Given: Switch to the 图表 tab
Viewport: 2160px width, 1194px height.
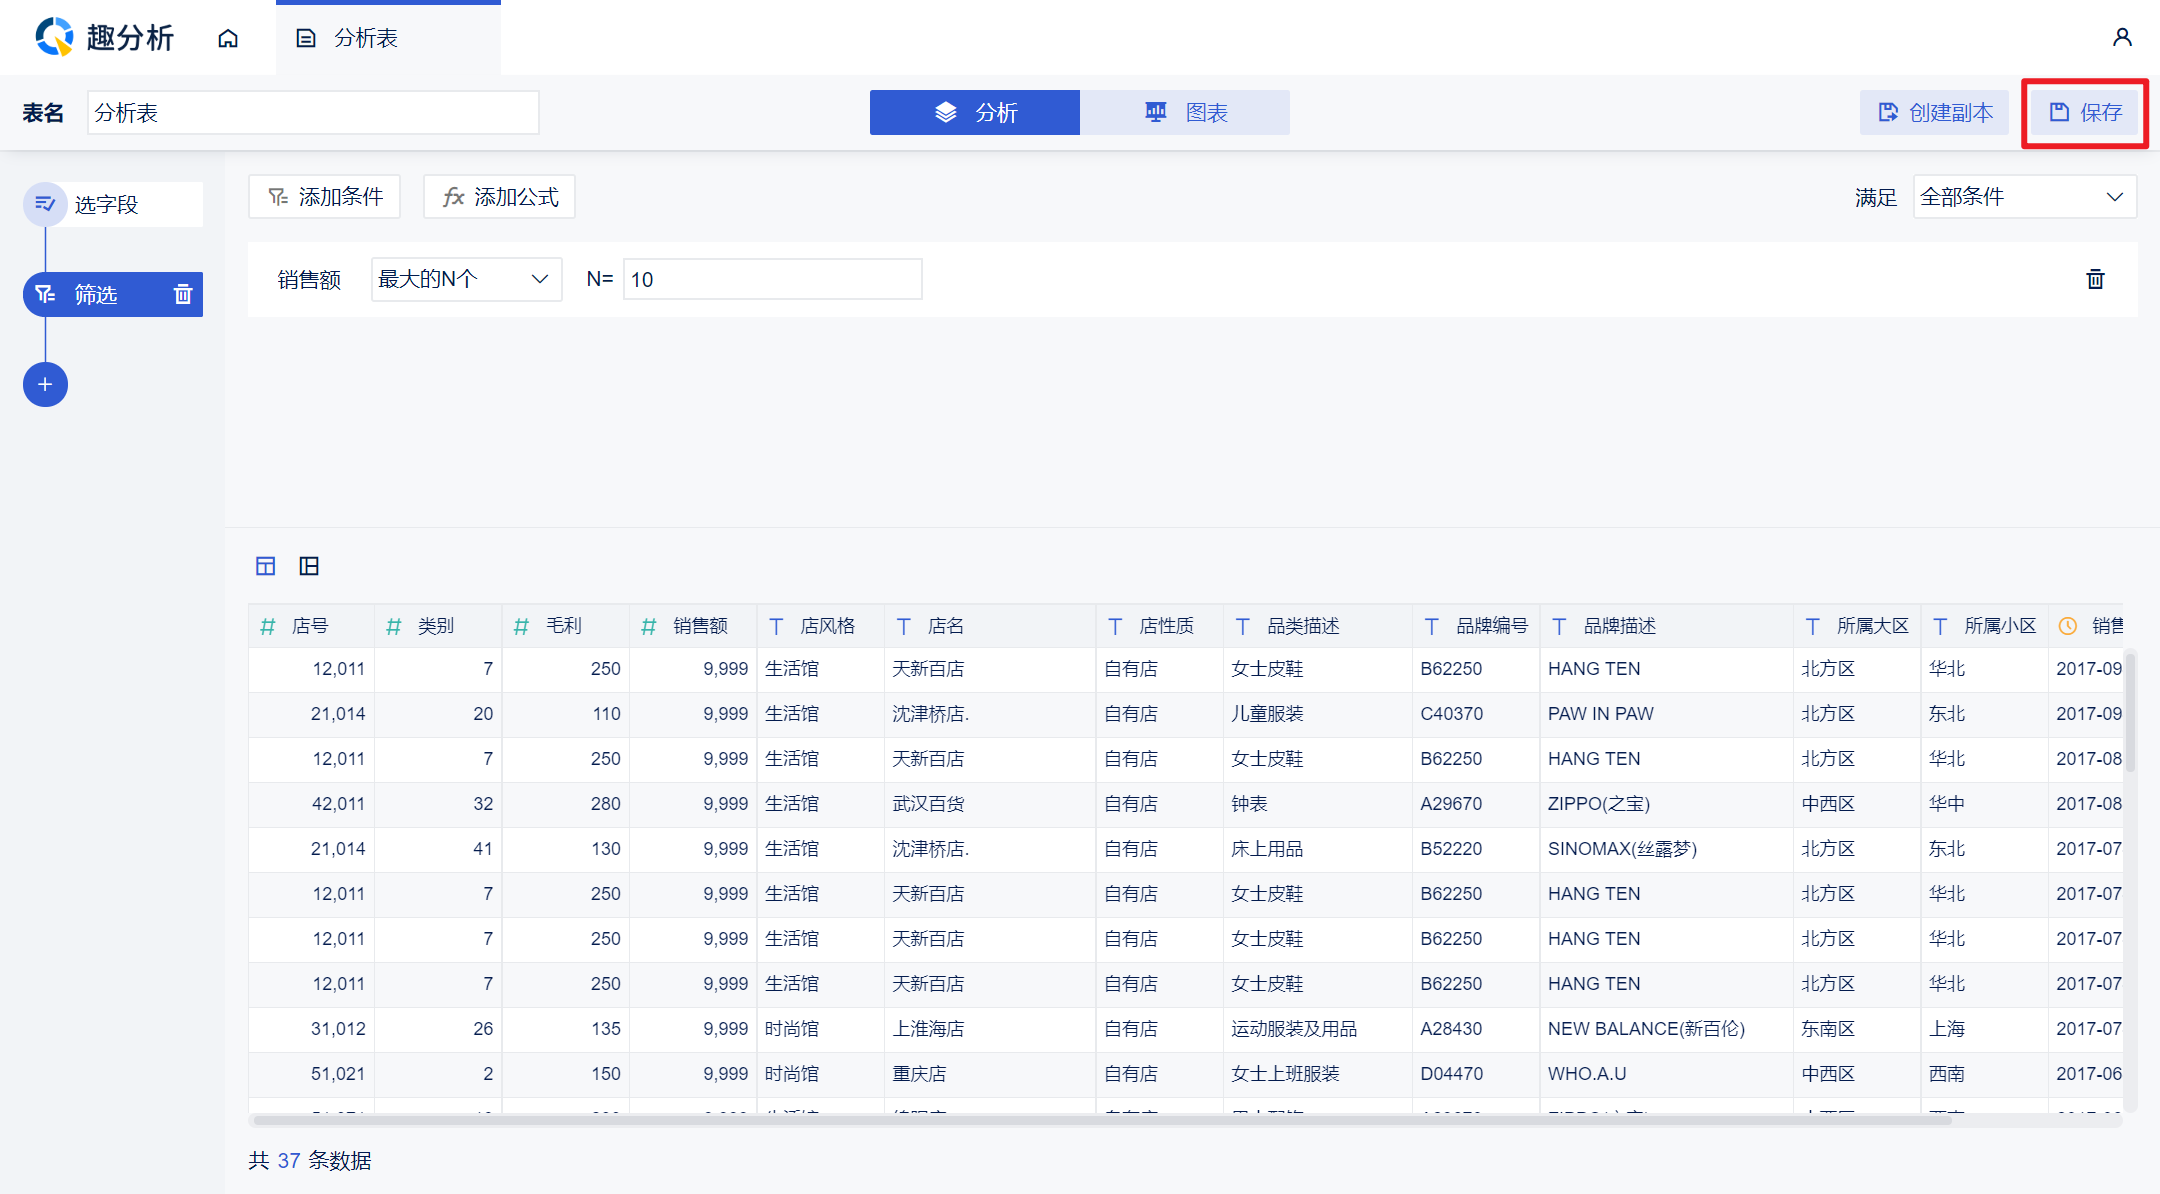Looking at the screenshot, I should (1185, 112).
